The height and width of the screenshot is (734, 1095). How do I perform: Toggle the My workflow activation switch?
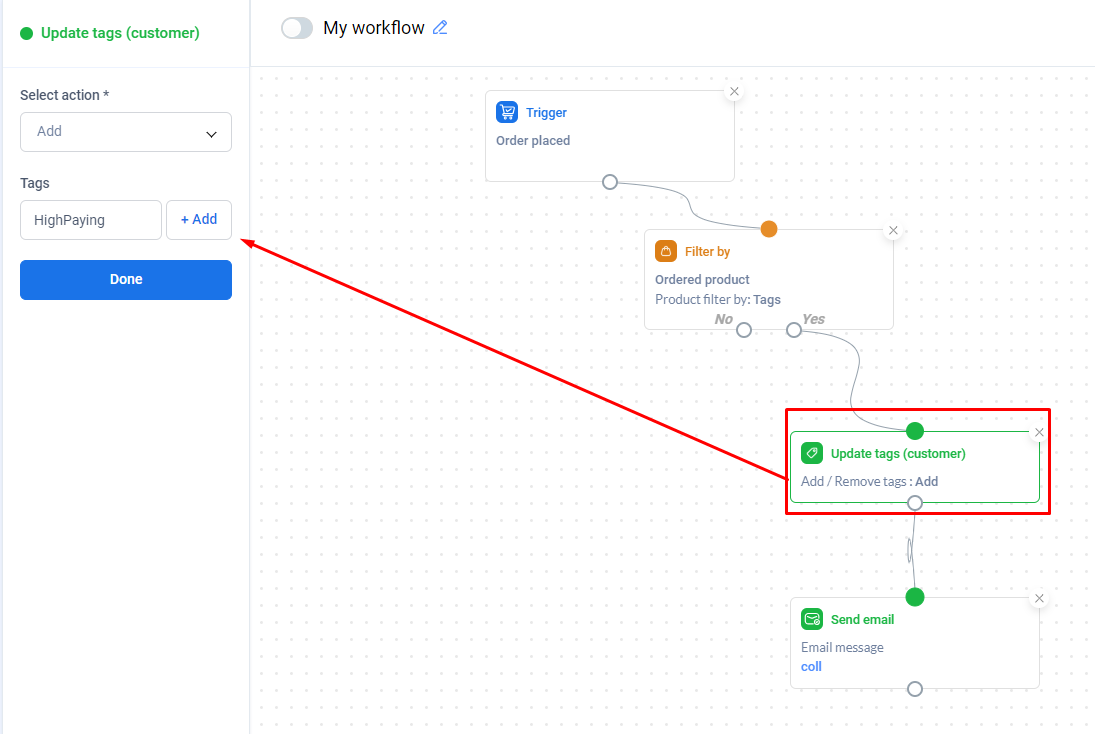(297, 28)
